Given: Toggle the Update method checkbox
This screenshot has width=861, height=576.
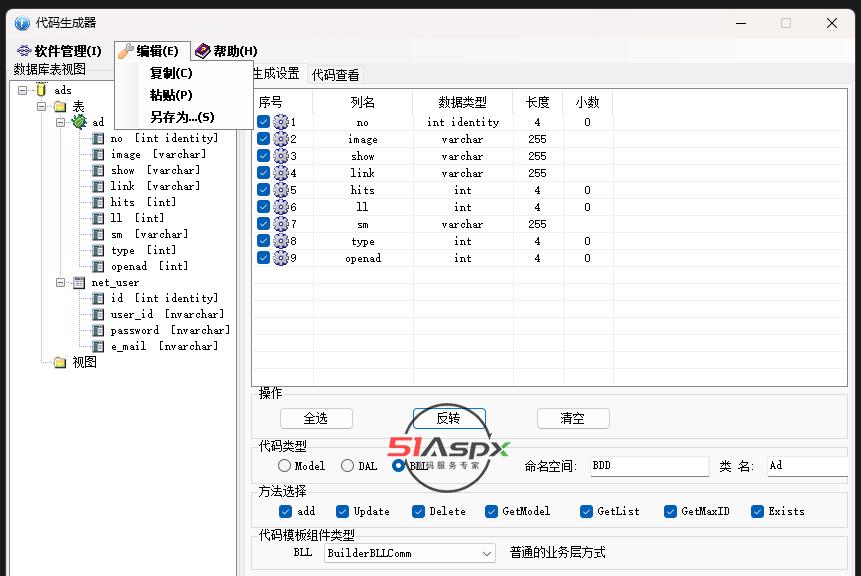Looking at the screenshot, I should click(x=343, y=511).
